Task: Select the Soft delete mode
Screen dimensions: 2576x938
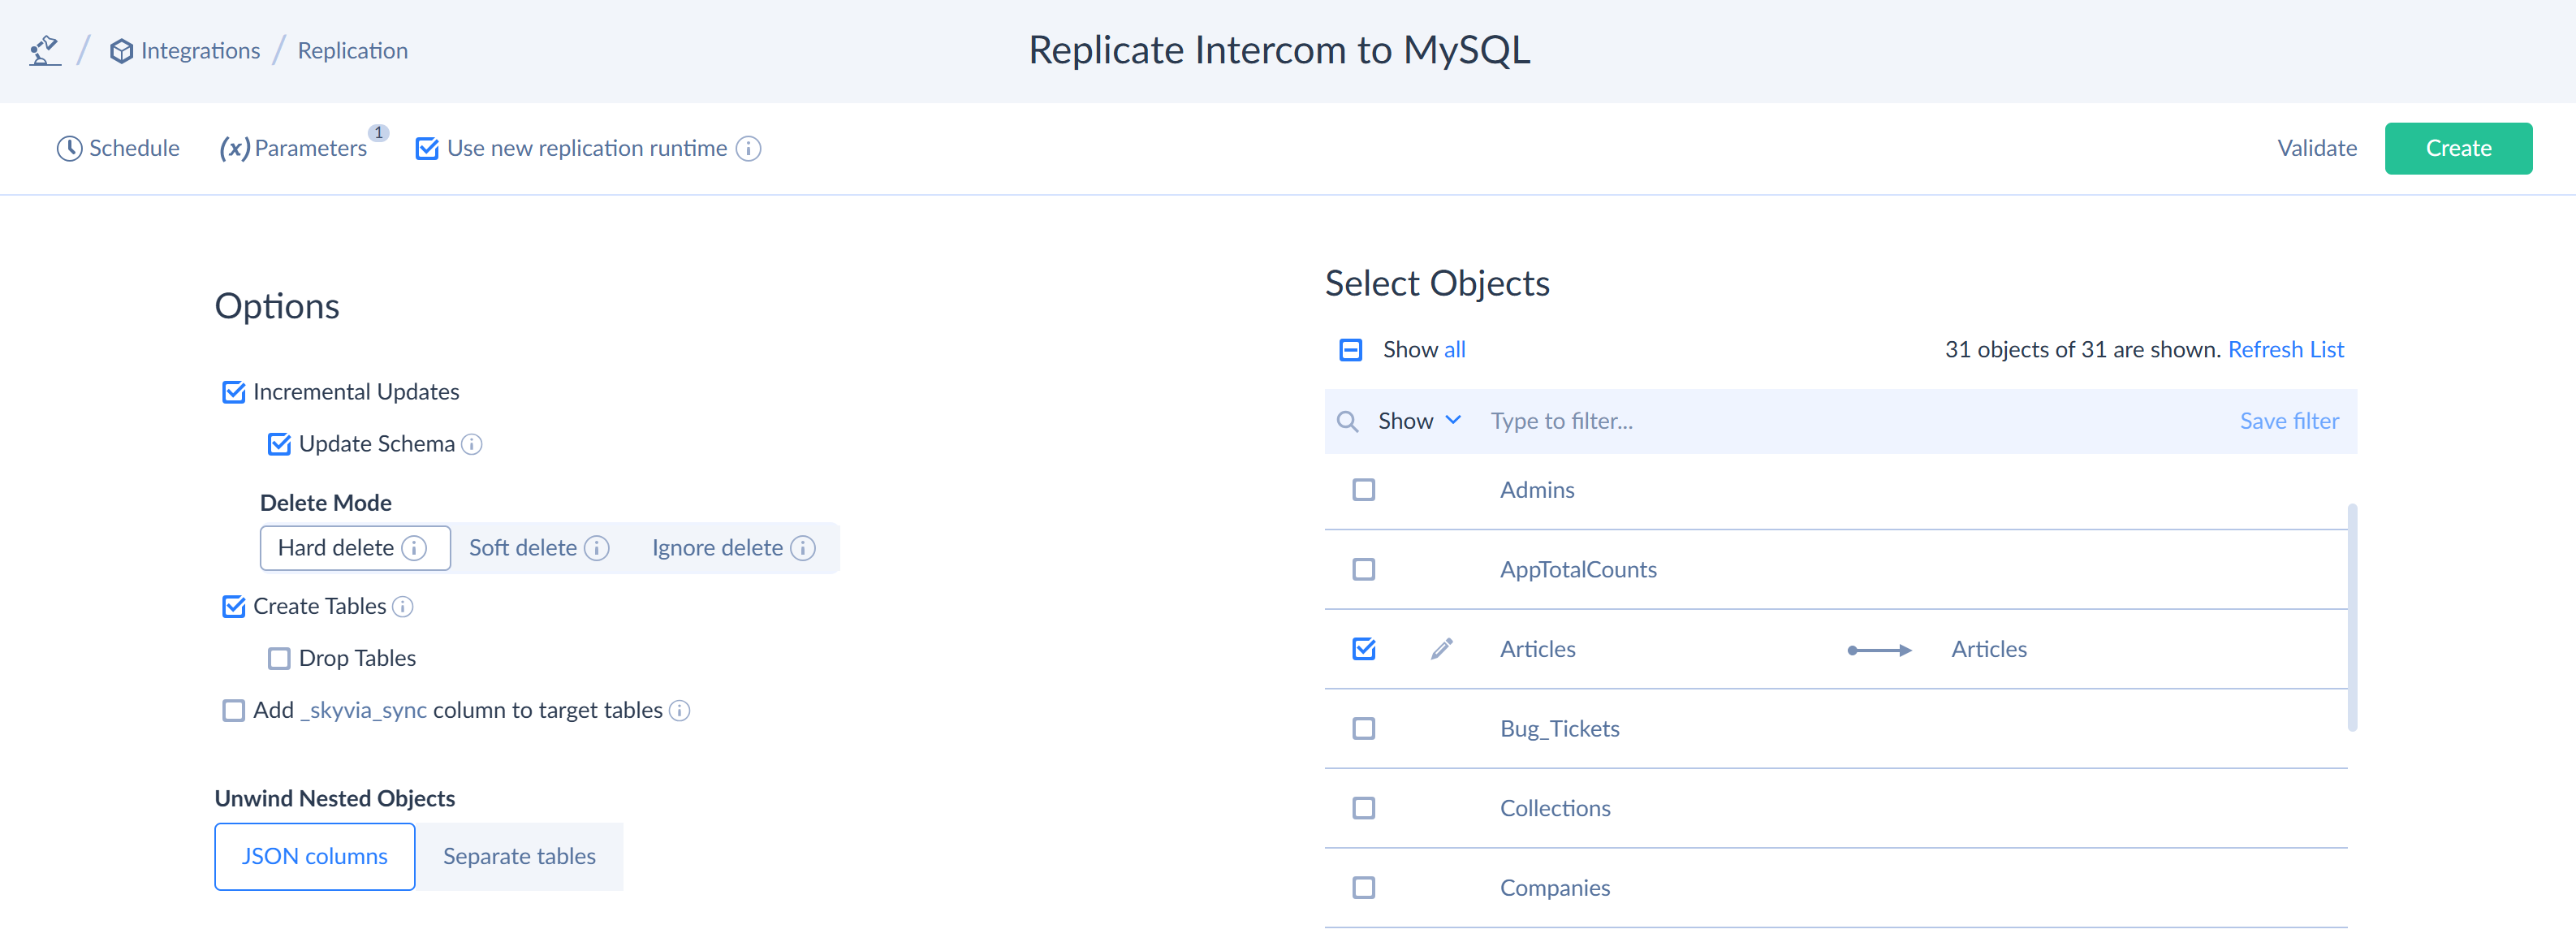Action: 523,548
